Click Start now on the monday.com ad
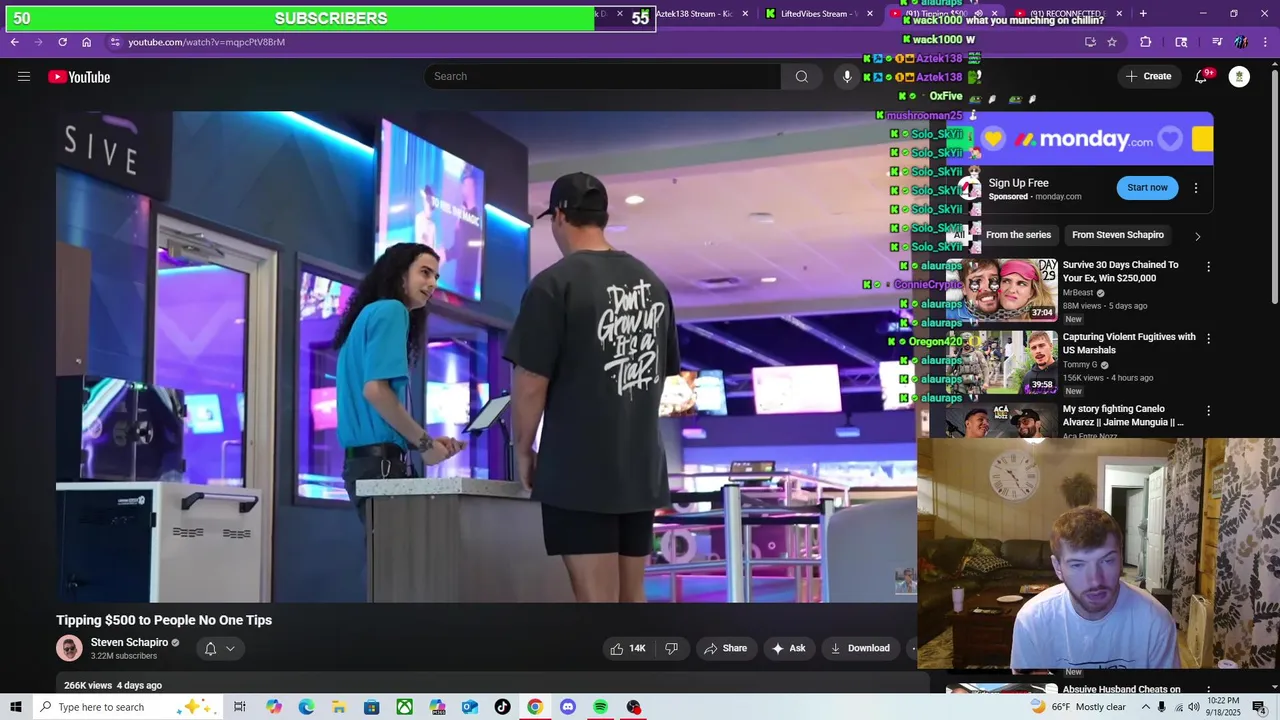1280x720 pixels. coord(1147,187)
